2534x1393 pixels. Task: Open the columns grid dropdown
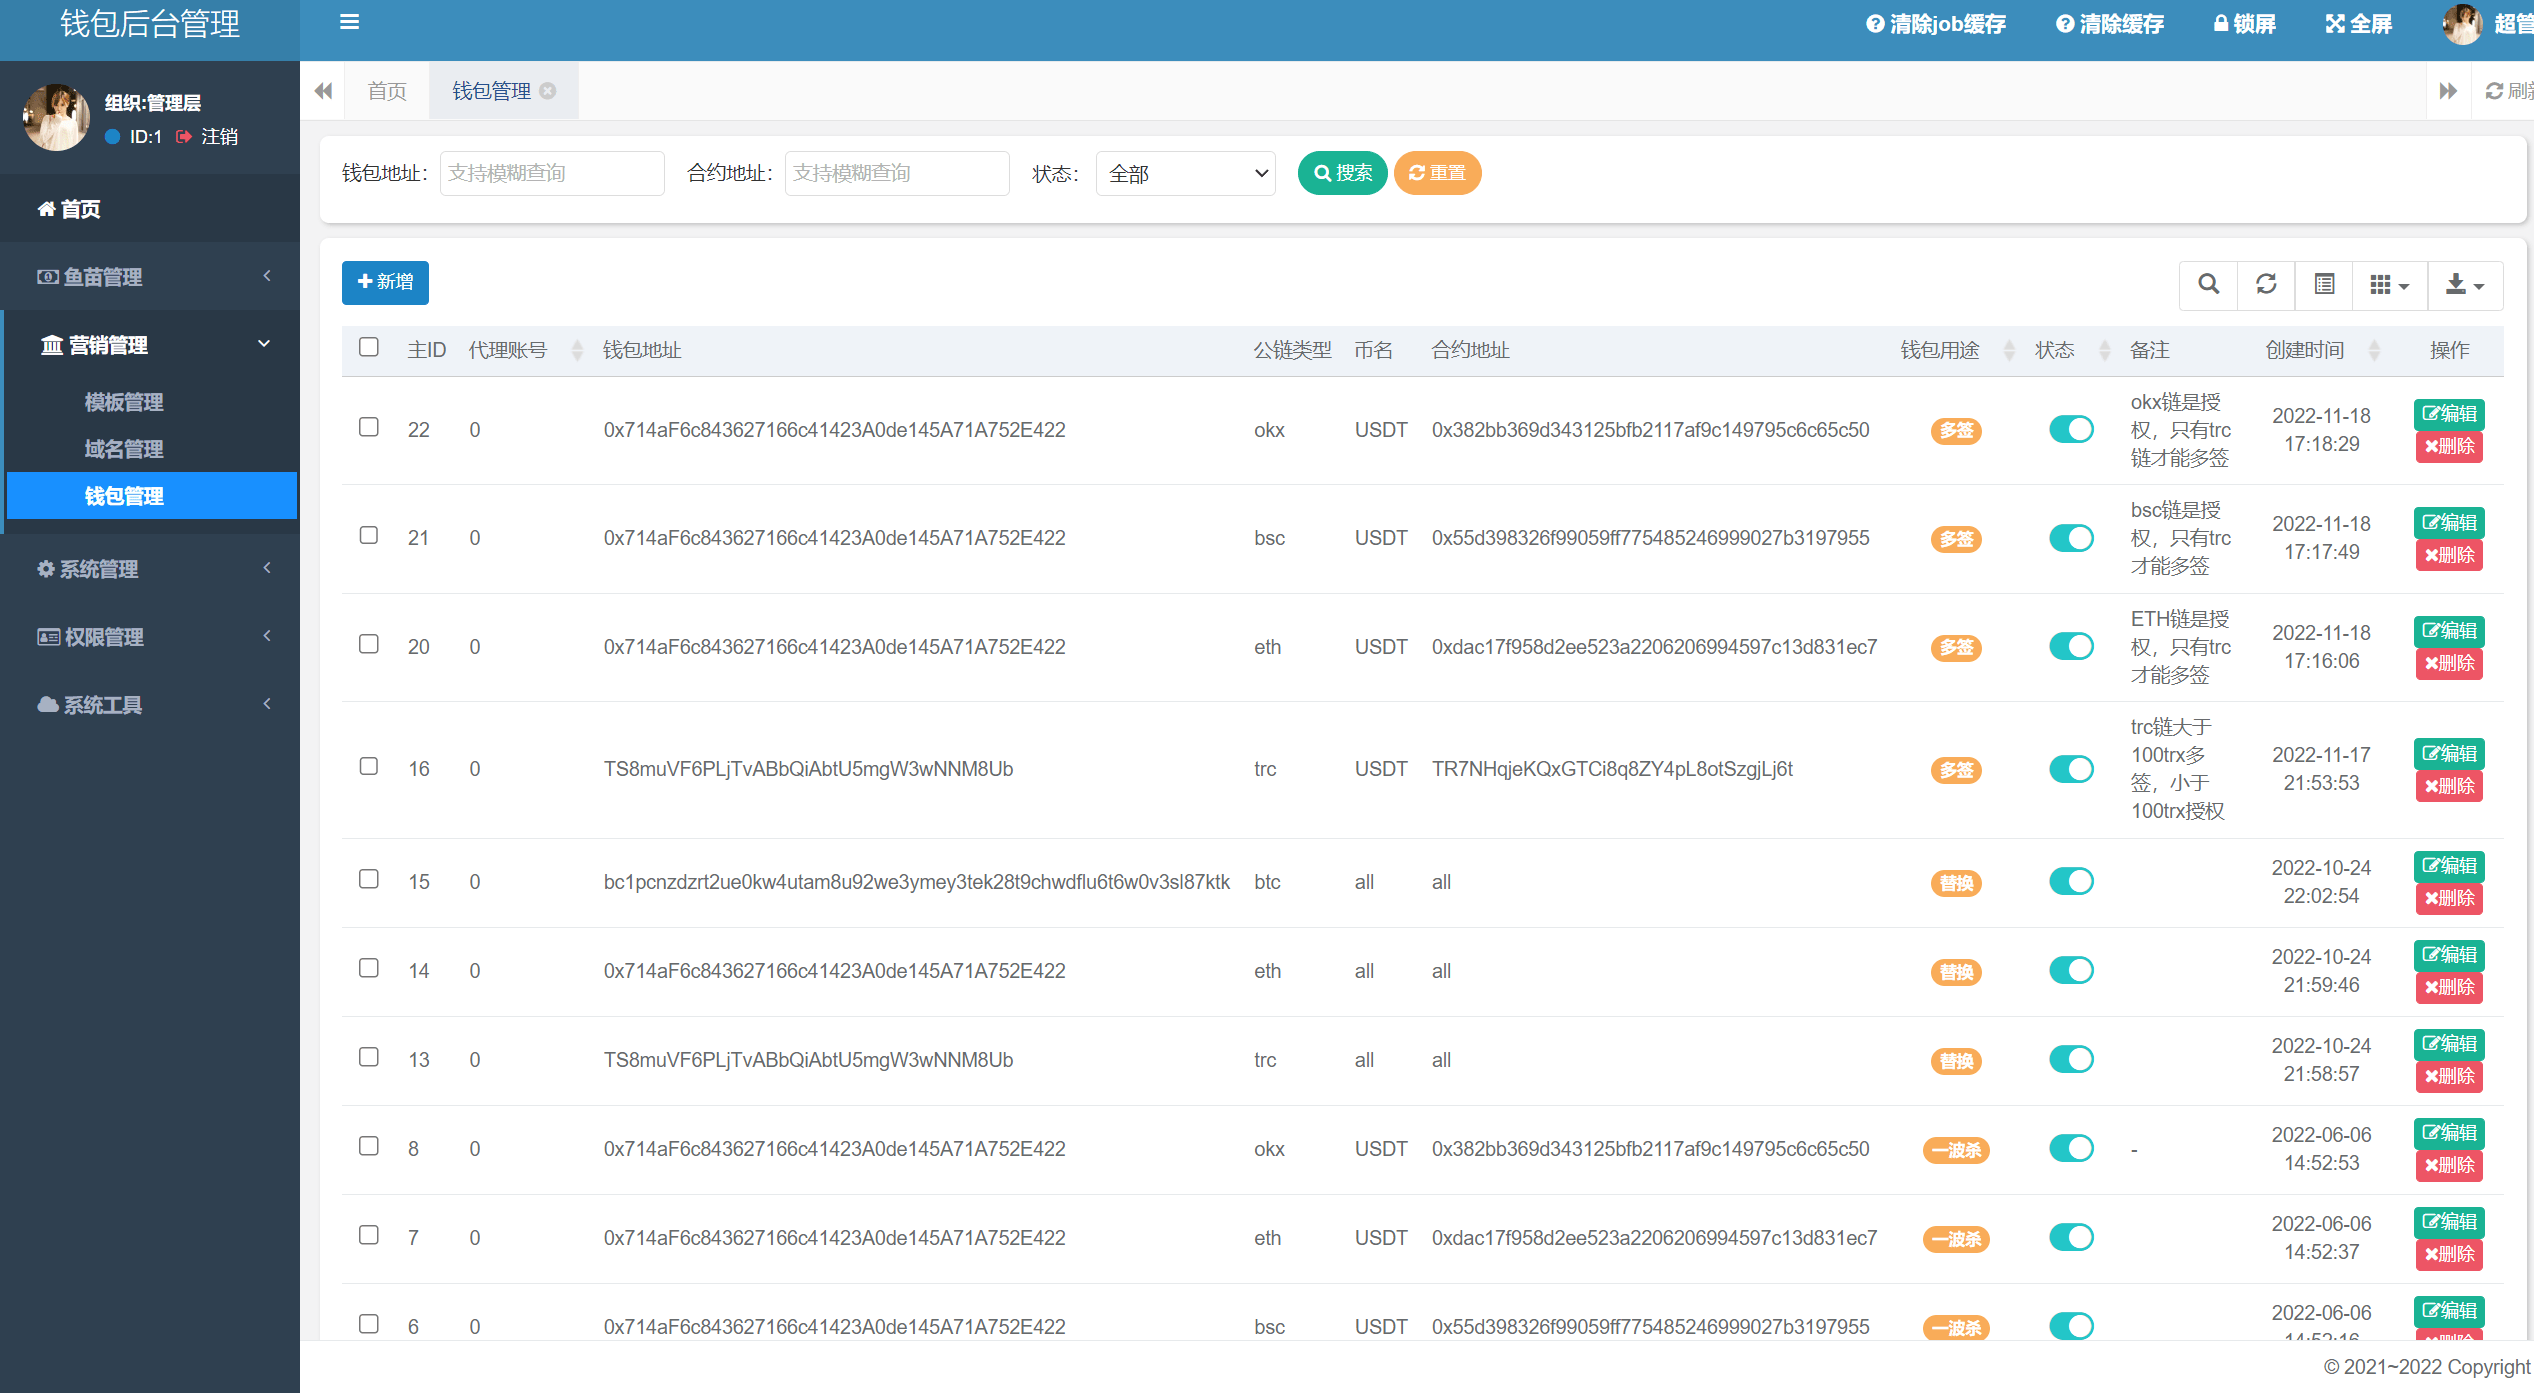click(x=2388, y=285)
